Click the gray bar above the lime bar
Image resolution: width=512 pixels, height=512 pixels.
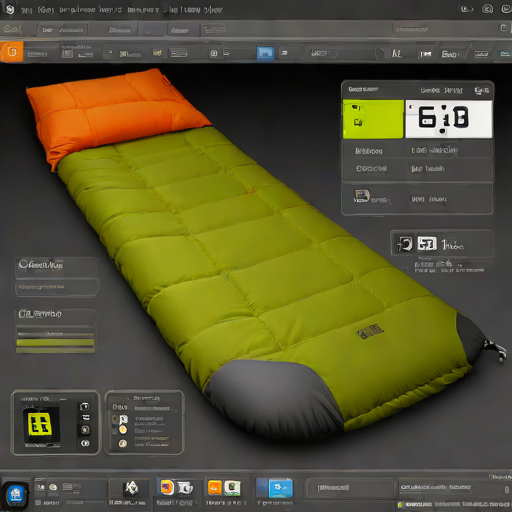pyautogui.click(x=55, y=333)
